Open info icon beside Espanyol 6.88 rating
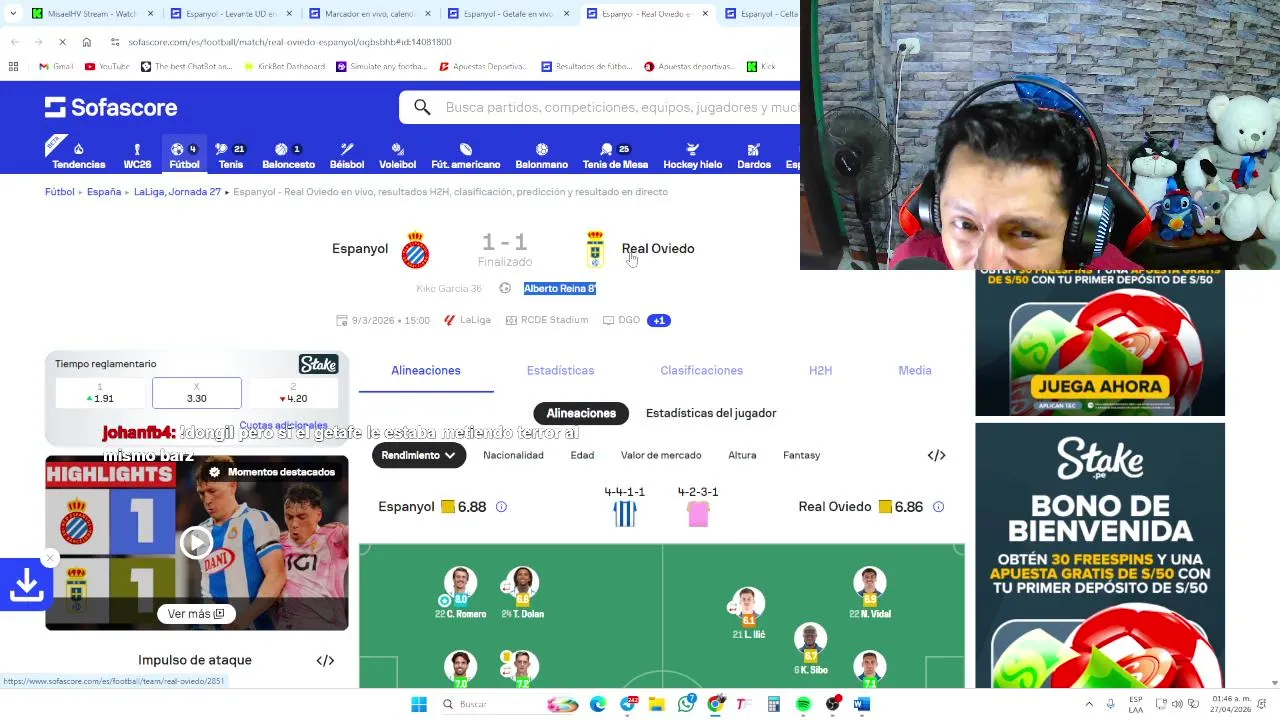This screenshot has width=1280, height=720. [501, 507]
